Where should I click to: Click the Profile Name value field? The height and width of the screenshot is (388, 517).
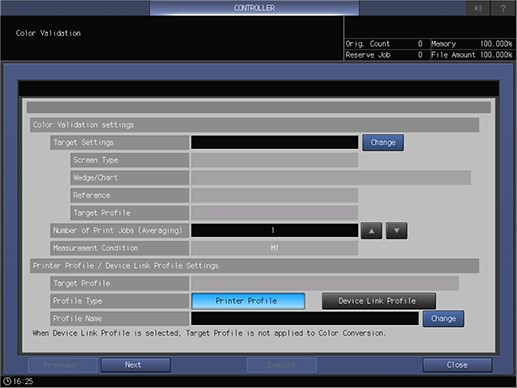[x=305, y=319]
